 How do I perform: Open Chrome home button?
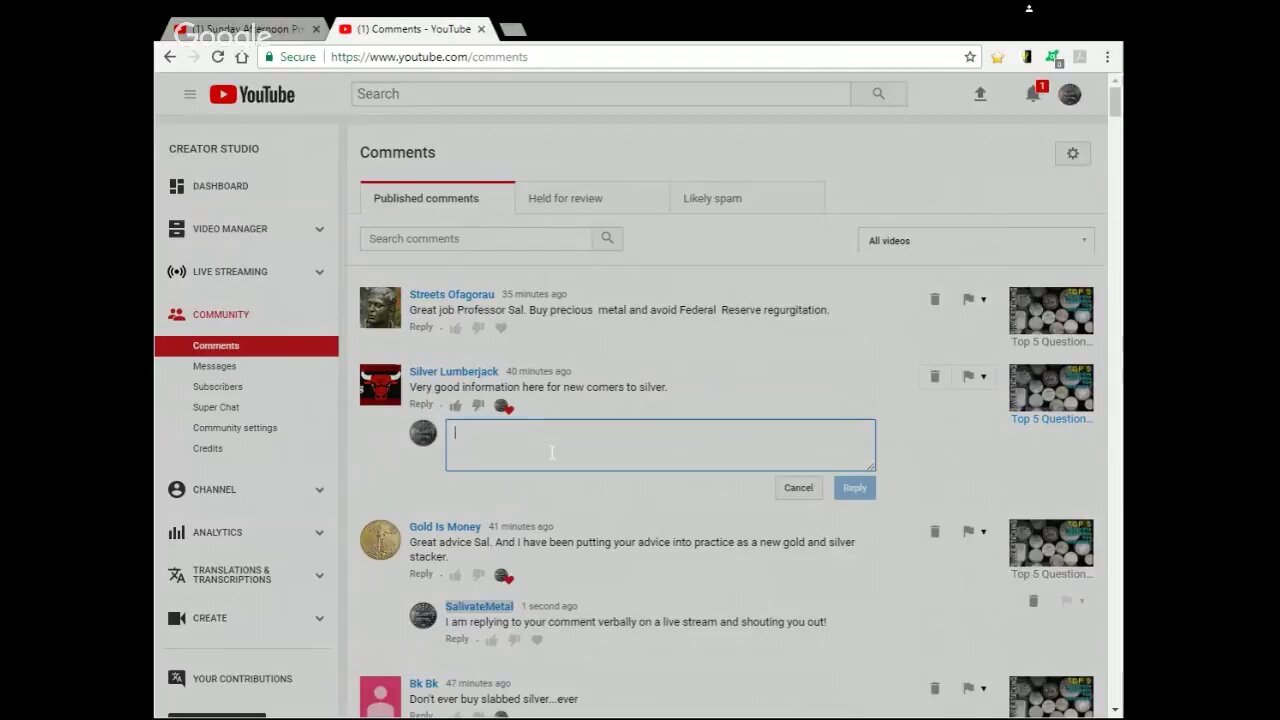click(241, 57)
